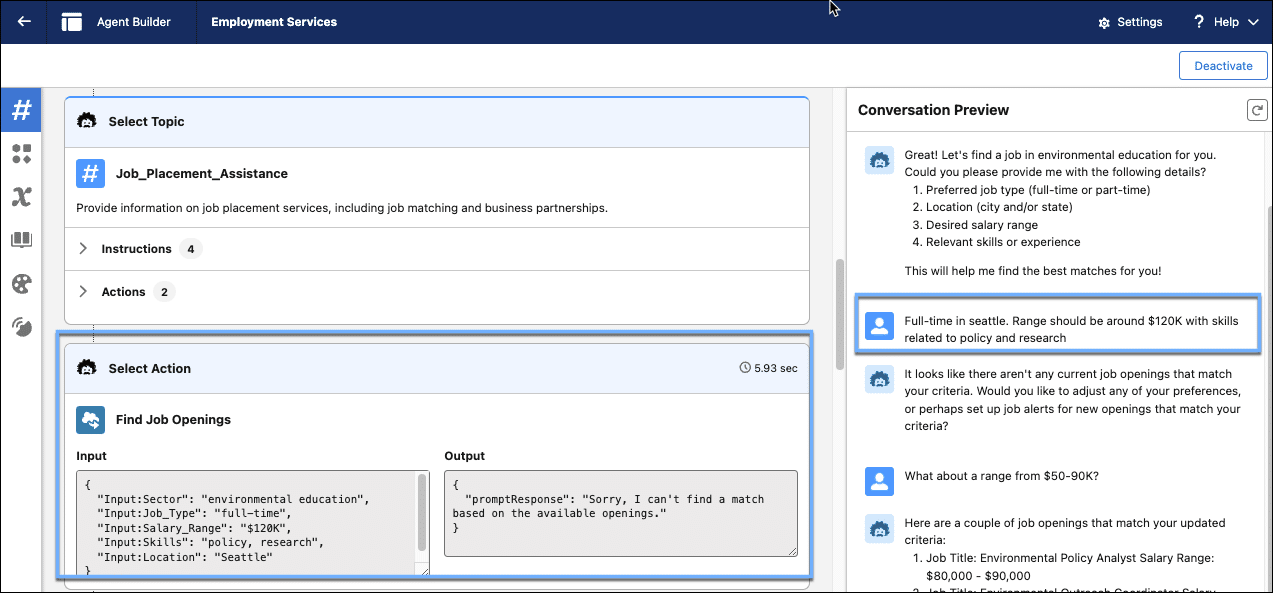This screenshot has height=593, width=1273.
Task: Click the Find Job Openings action icon
Action: coord(90,420)
